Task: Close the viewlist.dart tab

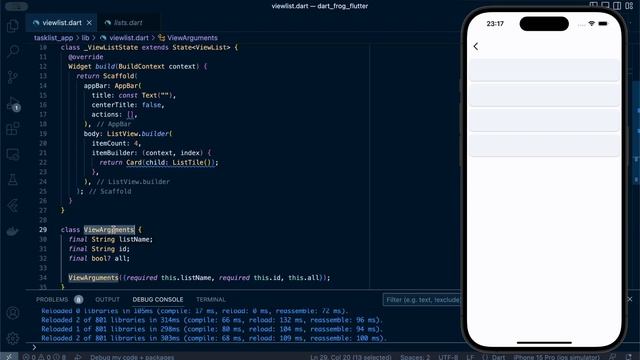Action: pos(89,23)
